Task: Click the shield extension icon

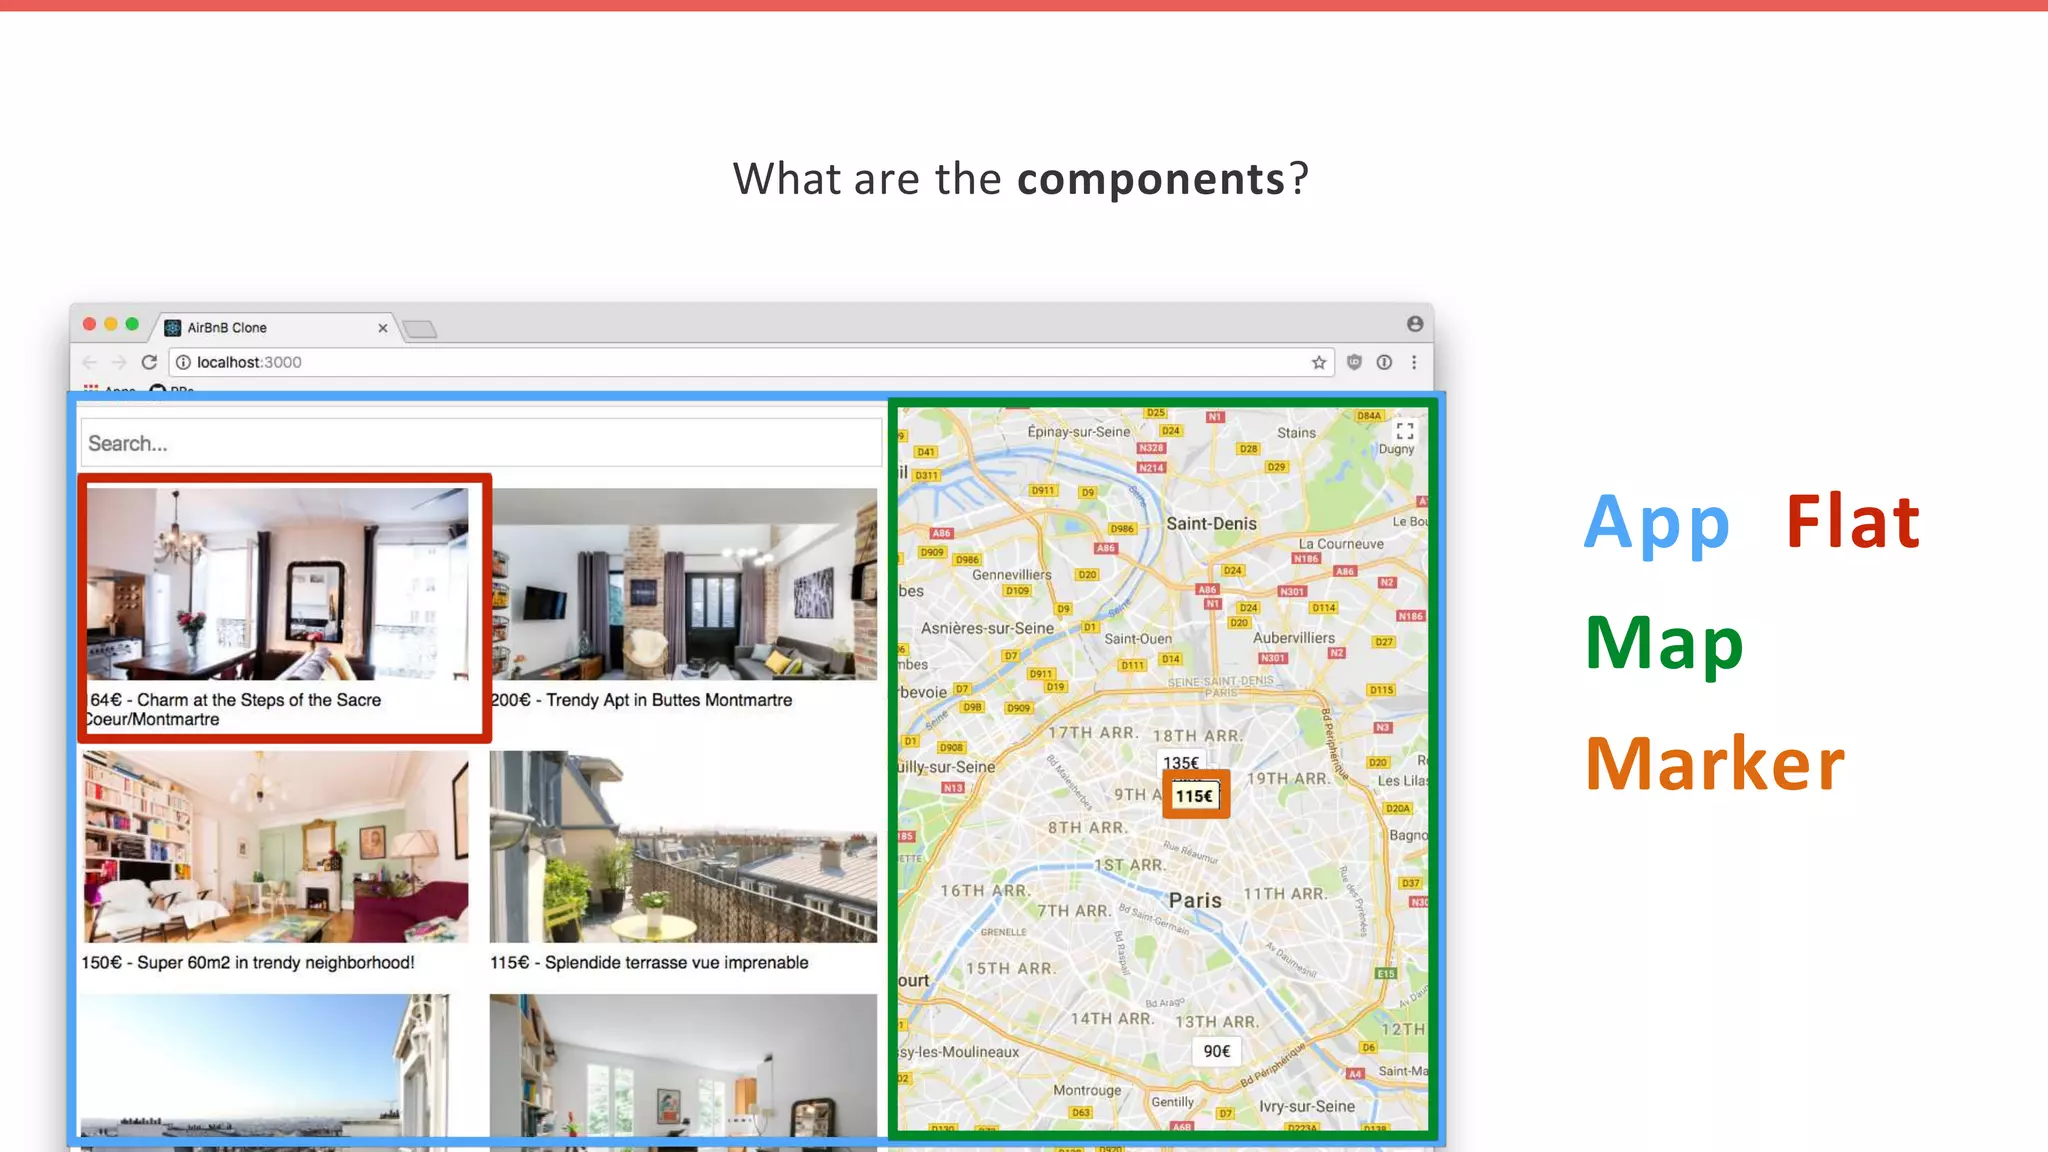Action: [1354, 362]
